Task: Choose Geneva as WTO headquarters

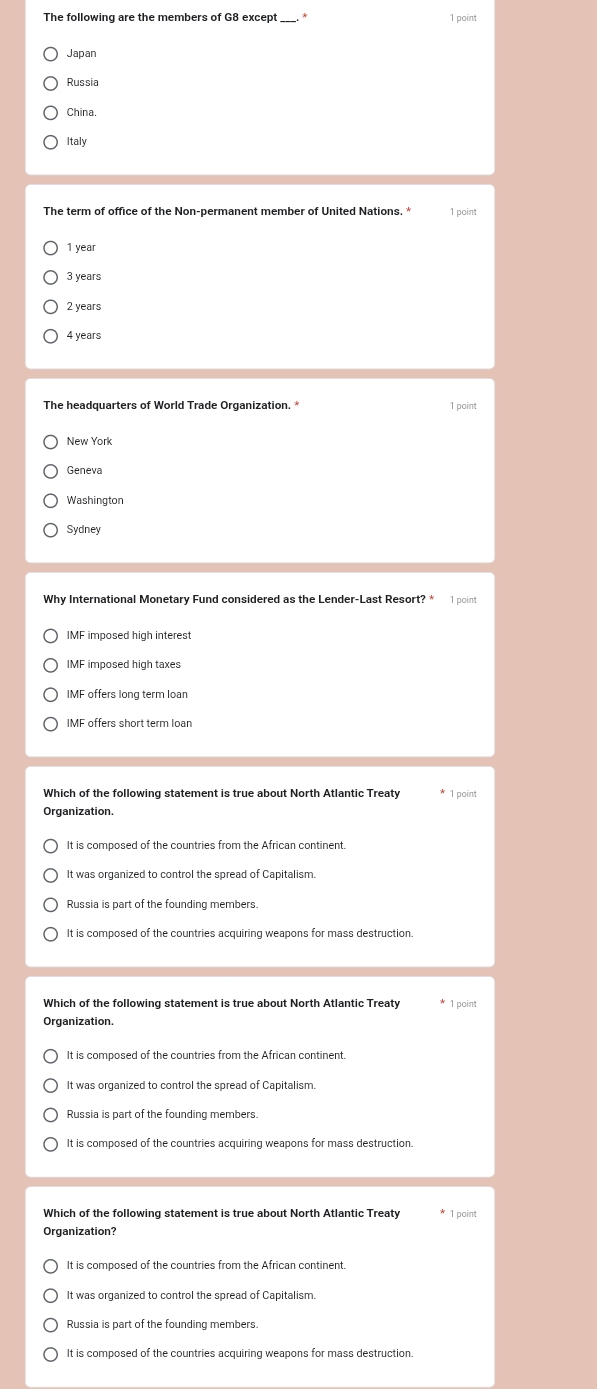Action: point(51,471)
